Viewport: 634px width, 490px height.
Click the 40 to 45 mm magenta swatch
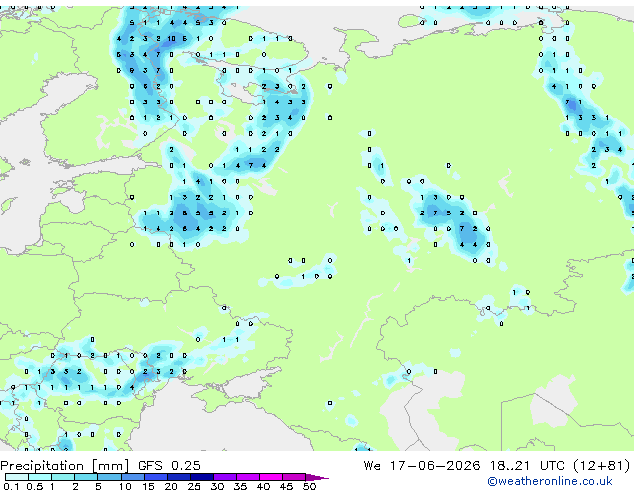(x=271, y=477)
